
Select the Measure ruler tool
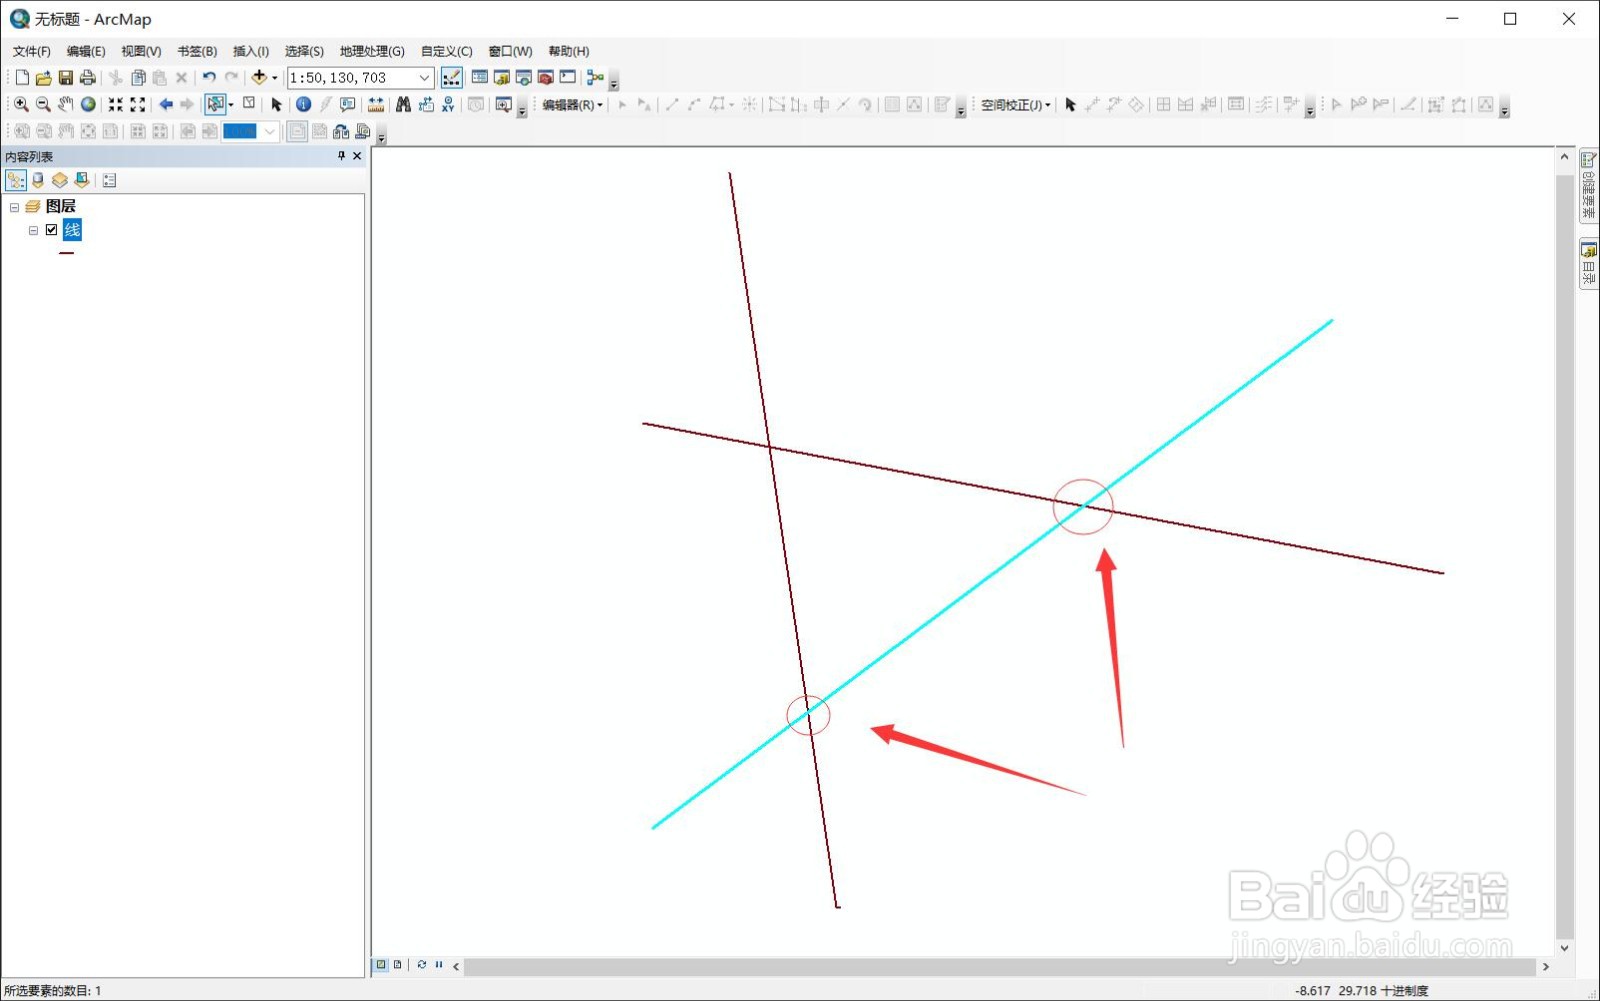click(376, 104)
